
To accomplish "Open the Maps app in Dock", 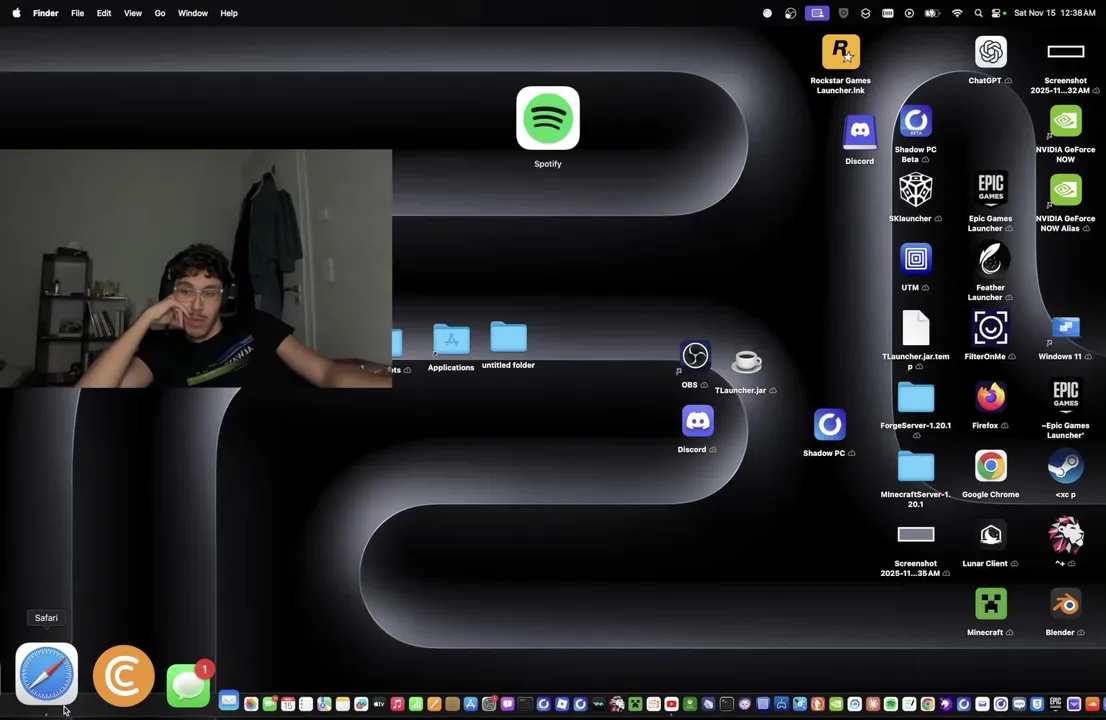I will 324,704.
